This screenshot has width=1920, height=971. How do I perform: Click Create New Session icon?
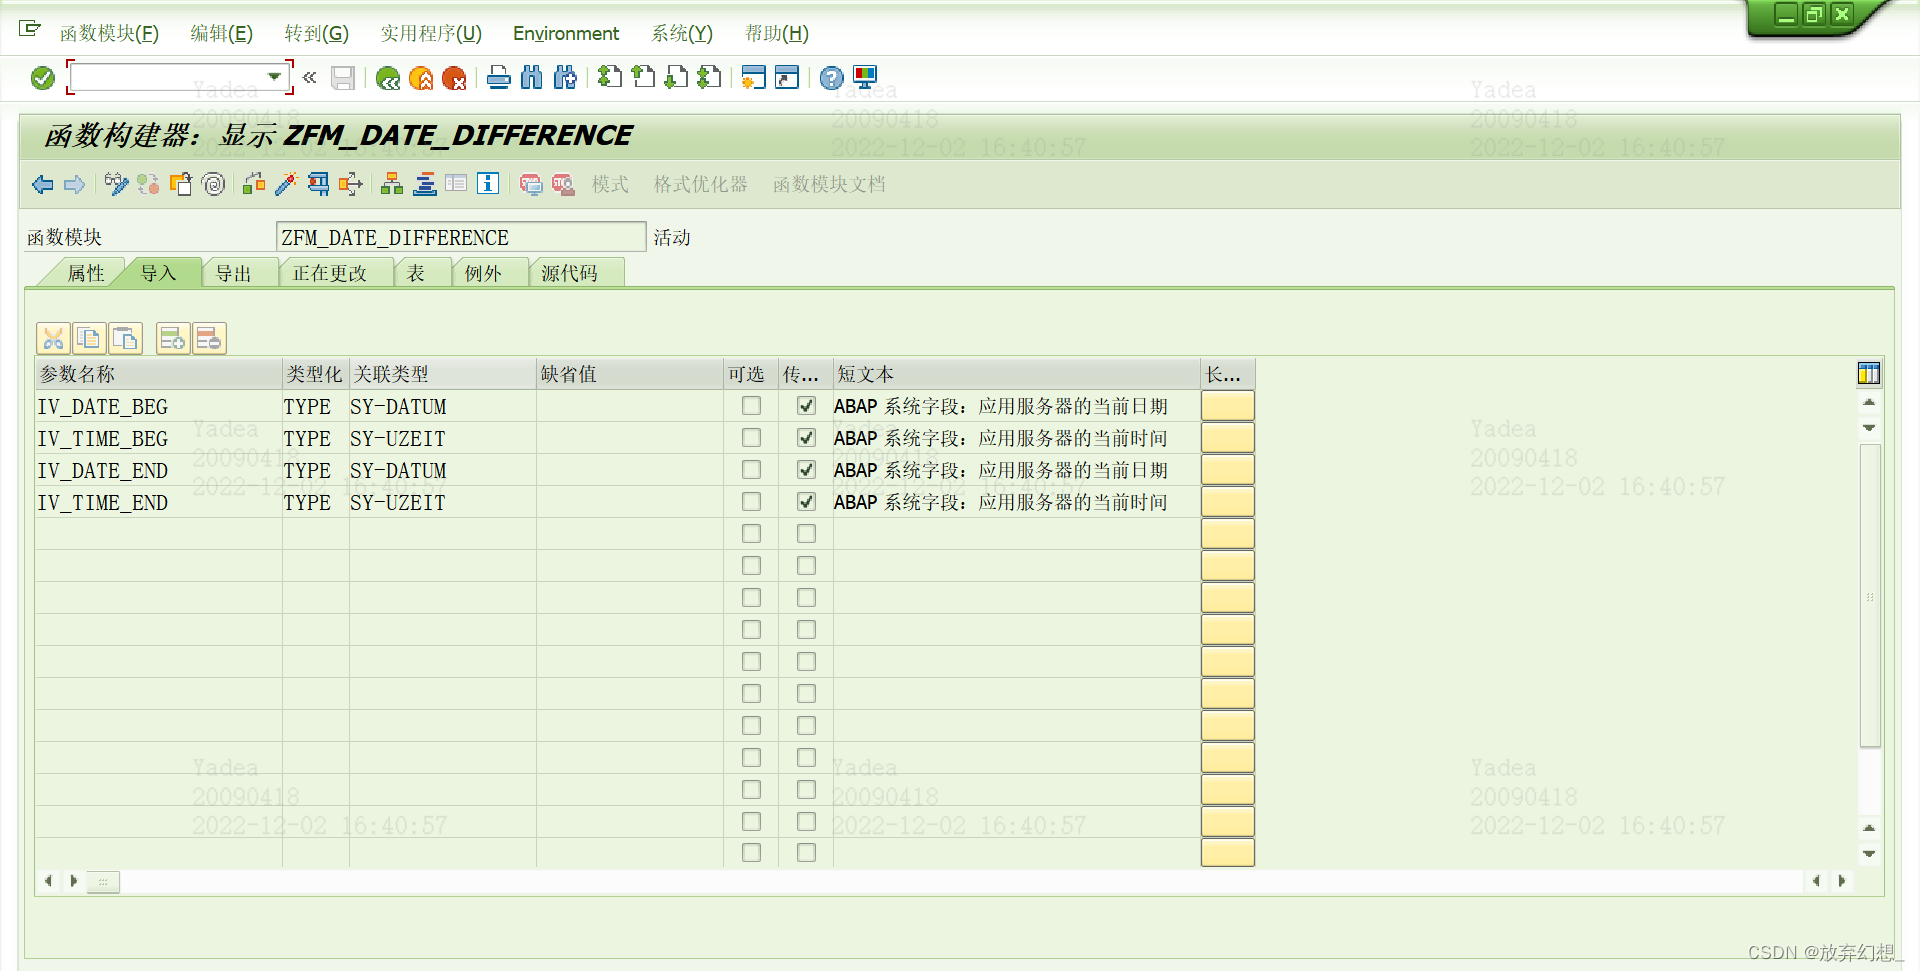[754, 78]
